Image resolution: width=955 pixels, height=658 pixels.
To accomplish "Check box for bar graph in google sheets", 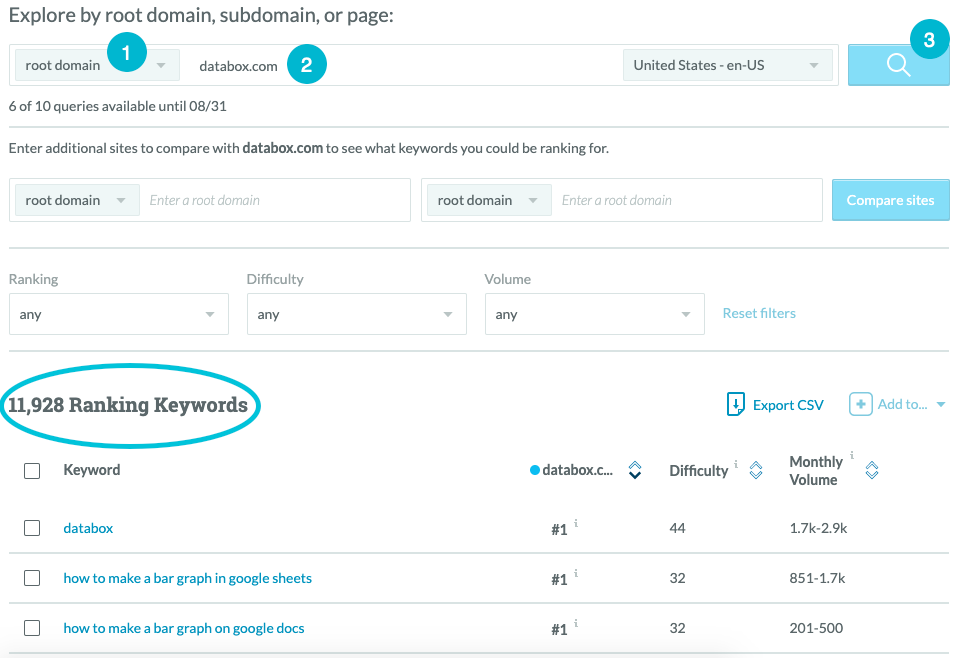I will tap(32, 578).
